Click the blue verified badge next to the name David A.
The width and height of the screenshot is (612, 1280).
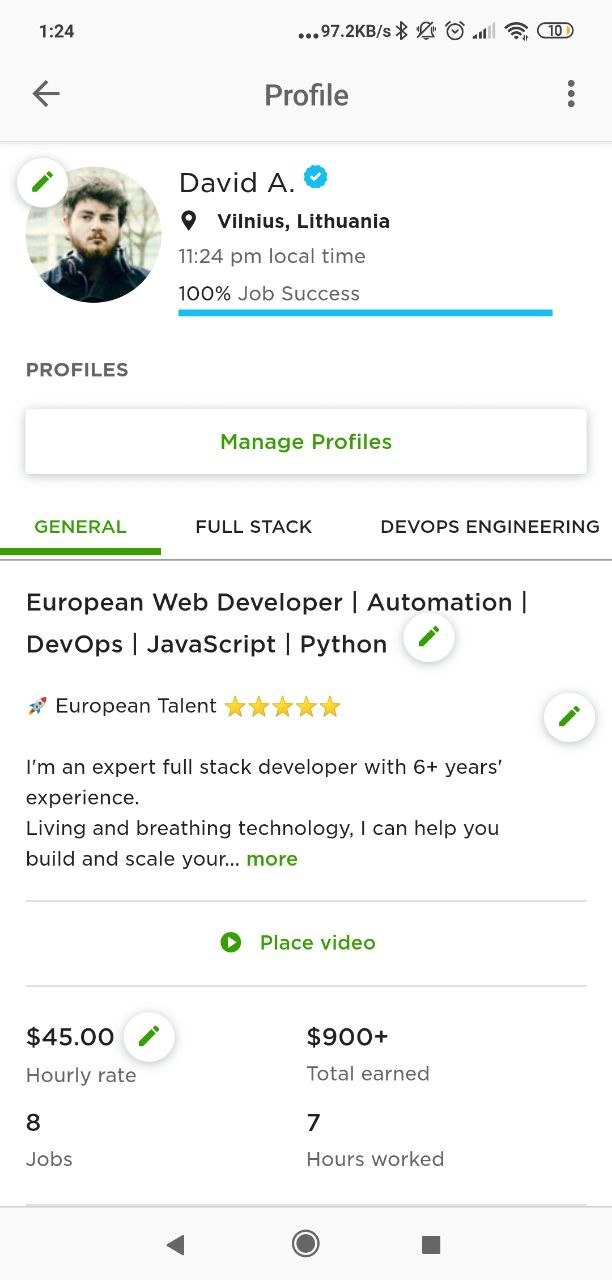[x=316, y=178]
